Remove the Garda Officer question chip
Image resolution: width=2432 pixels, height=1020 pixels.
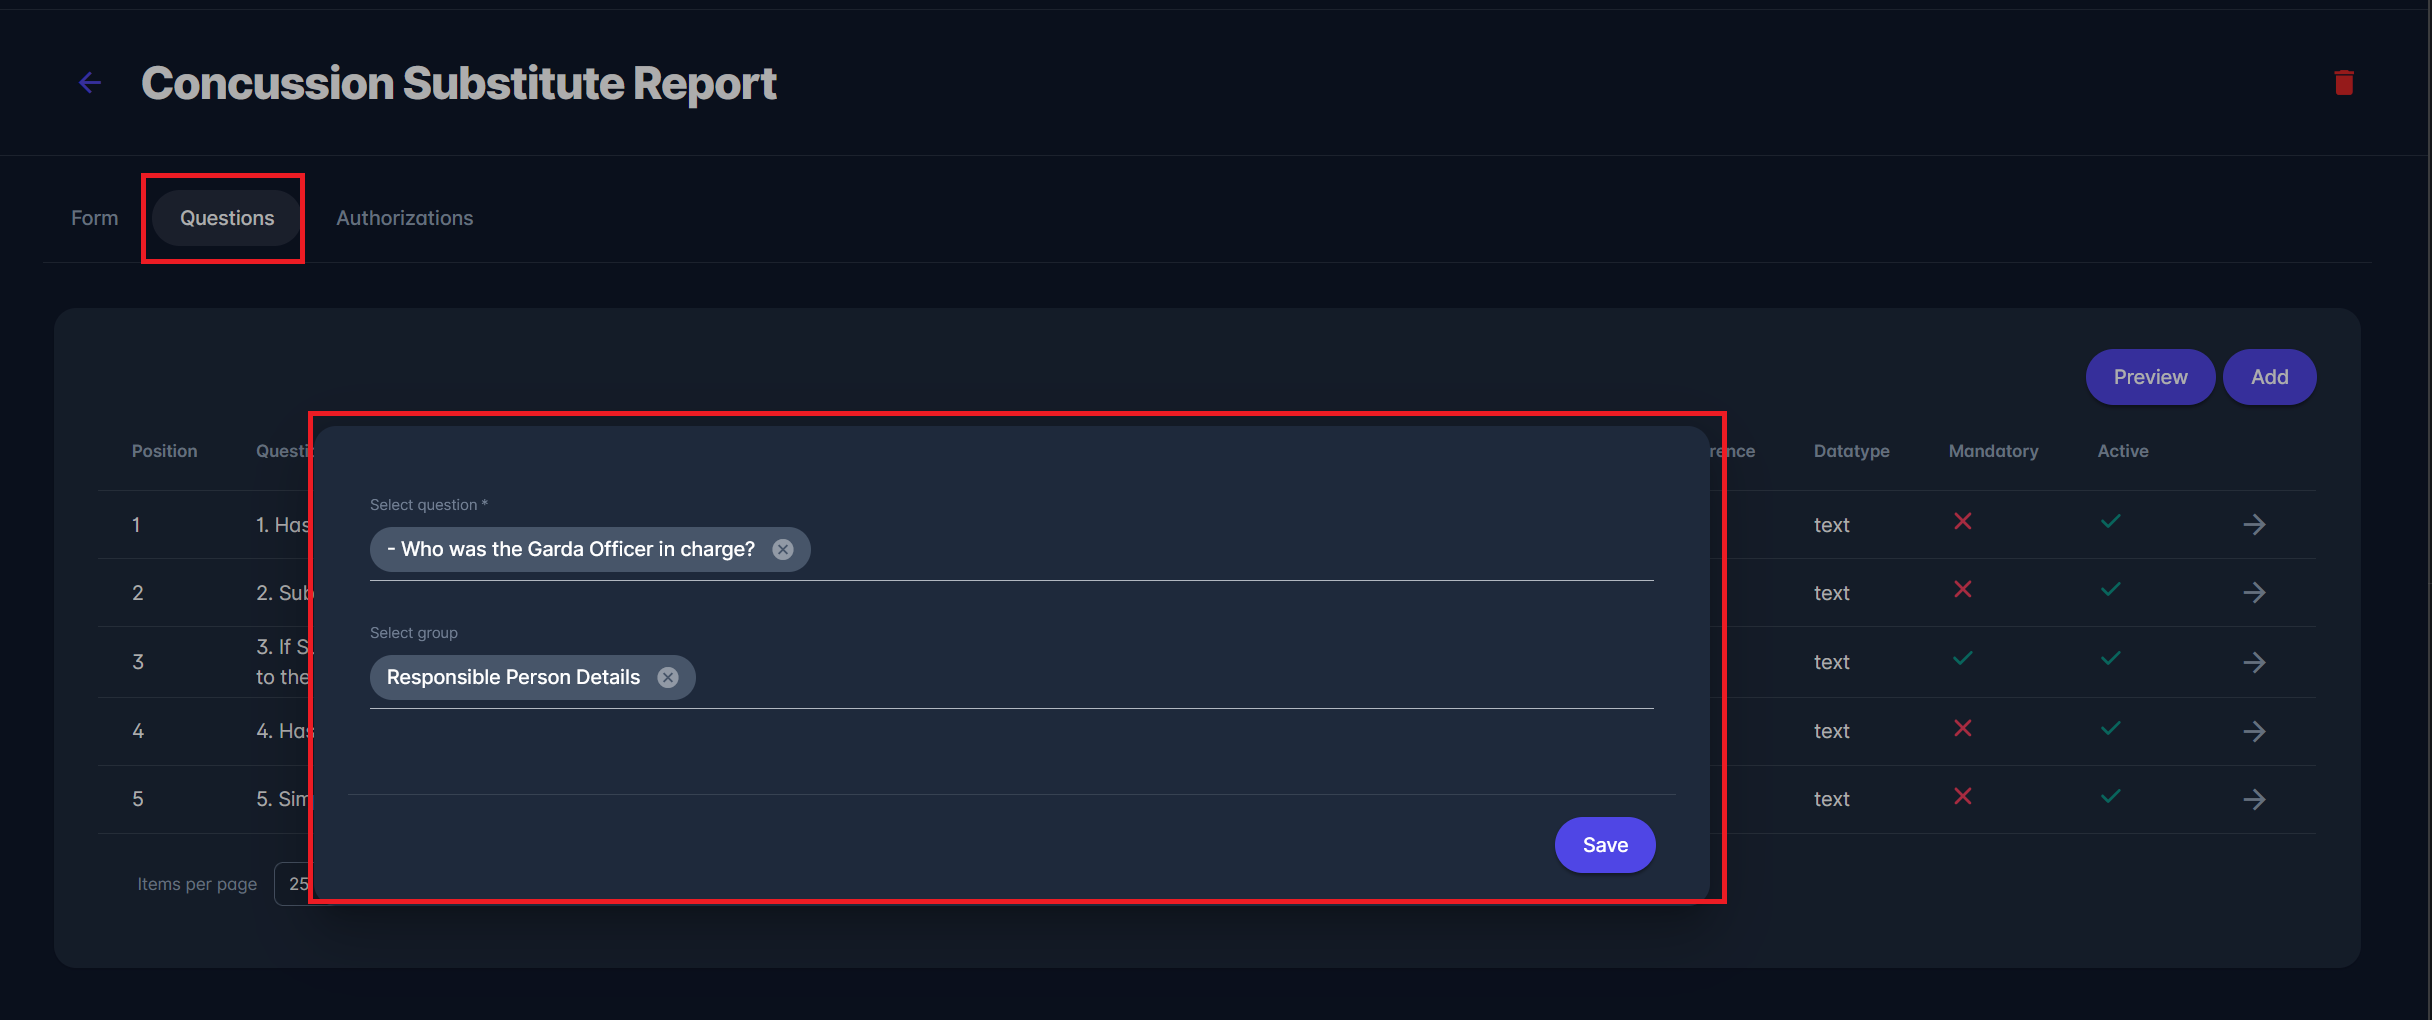tap(783, 549)
